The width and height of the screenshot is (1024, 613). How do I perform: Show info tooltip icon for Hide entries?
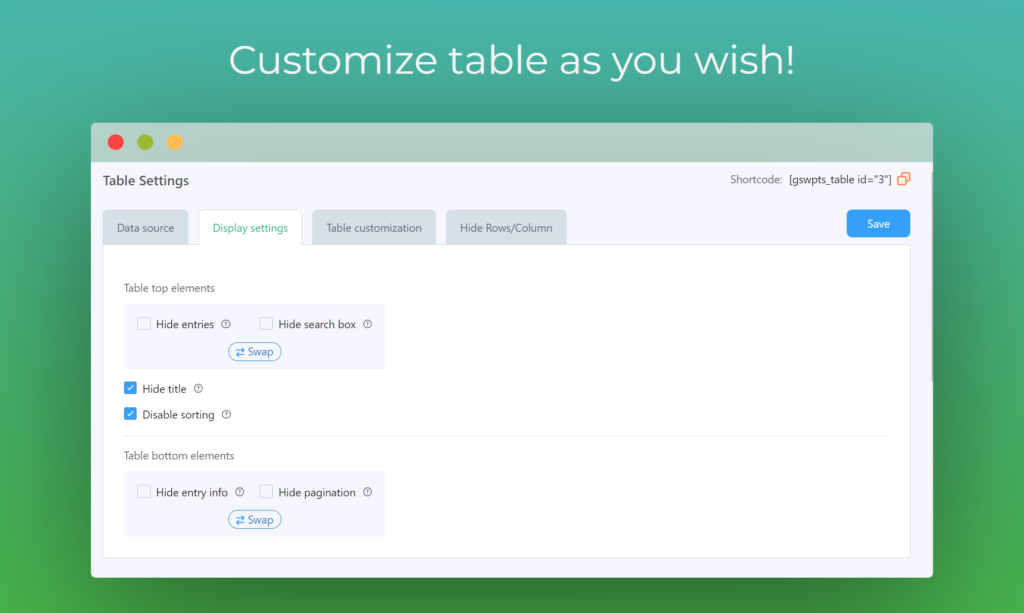coord(226,324)
